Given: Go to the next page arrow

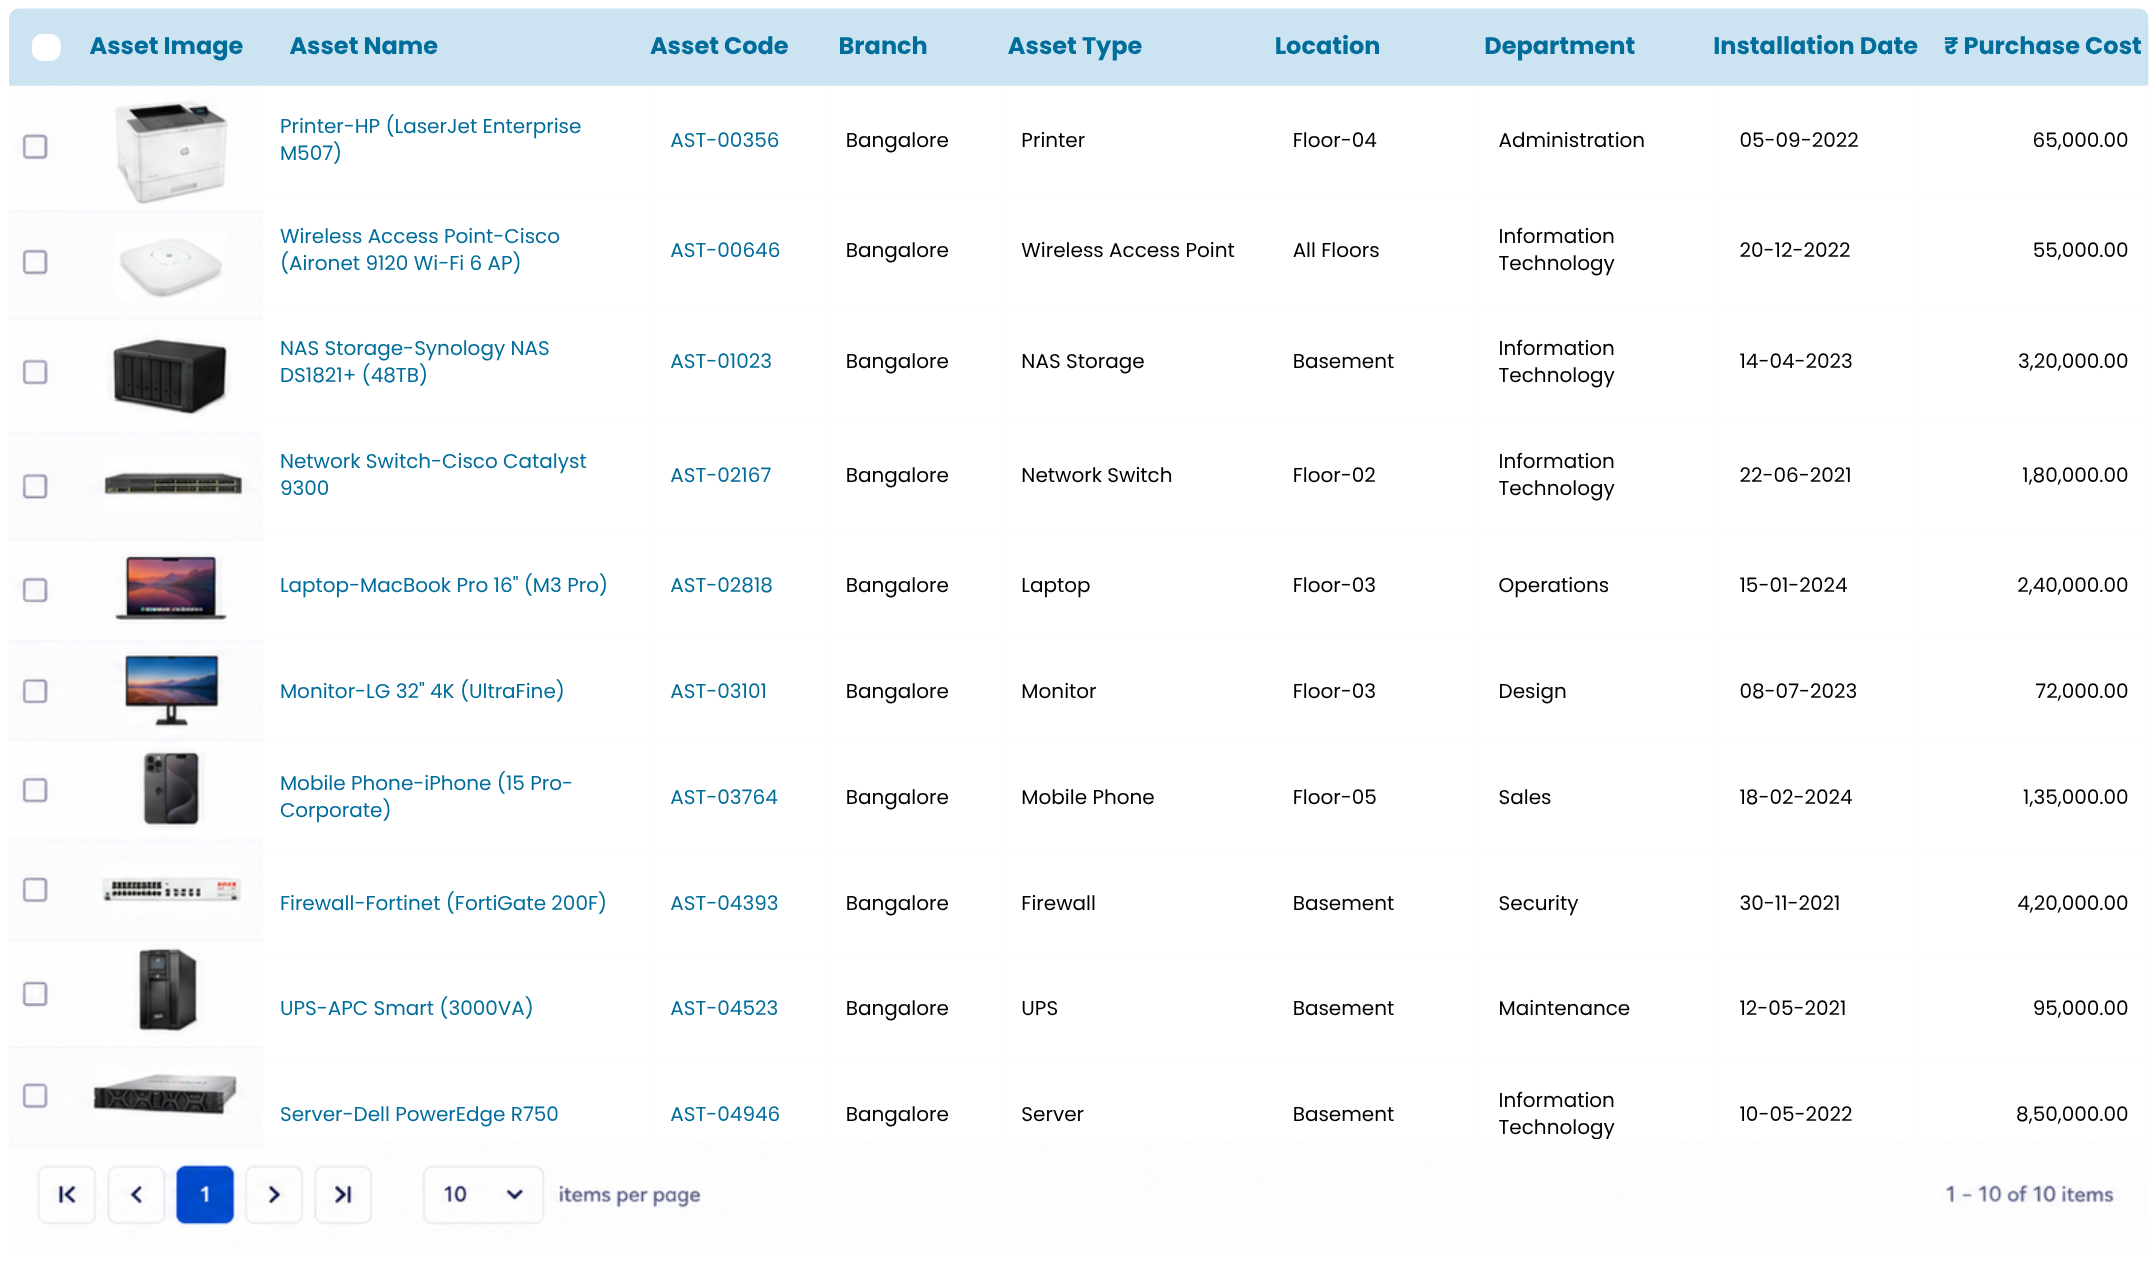Looking at the screenshot, I should [274, 1194].
